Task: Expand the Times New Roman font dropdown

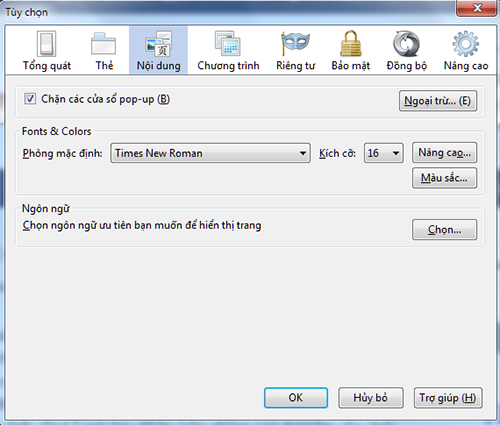Action: pyautogui.click(x=210, y=153)
